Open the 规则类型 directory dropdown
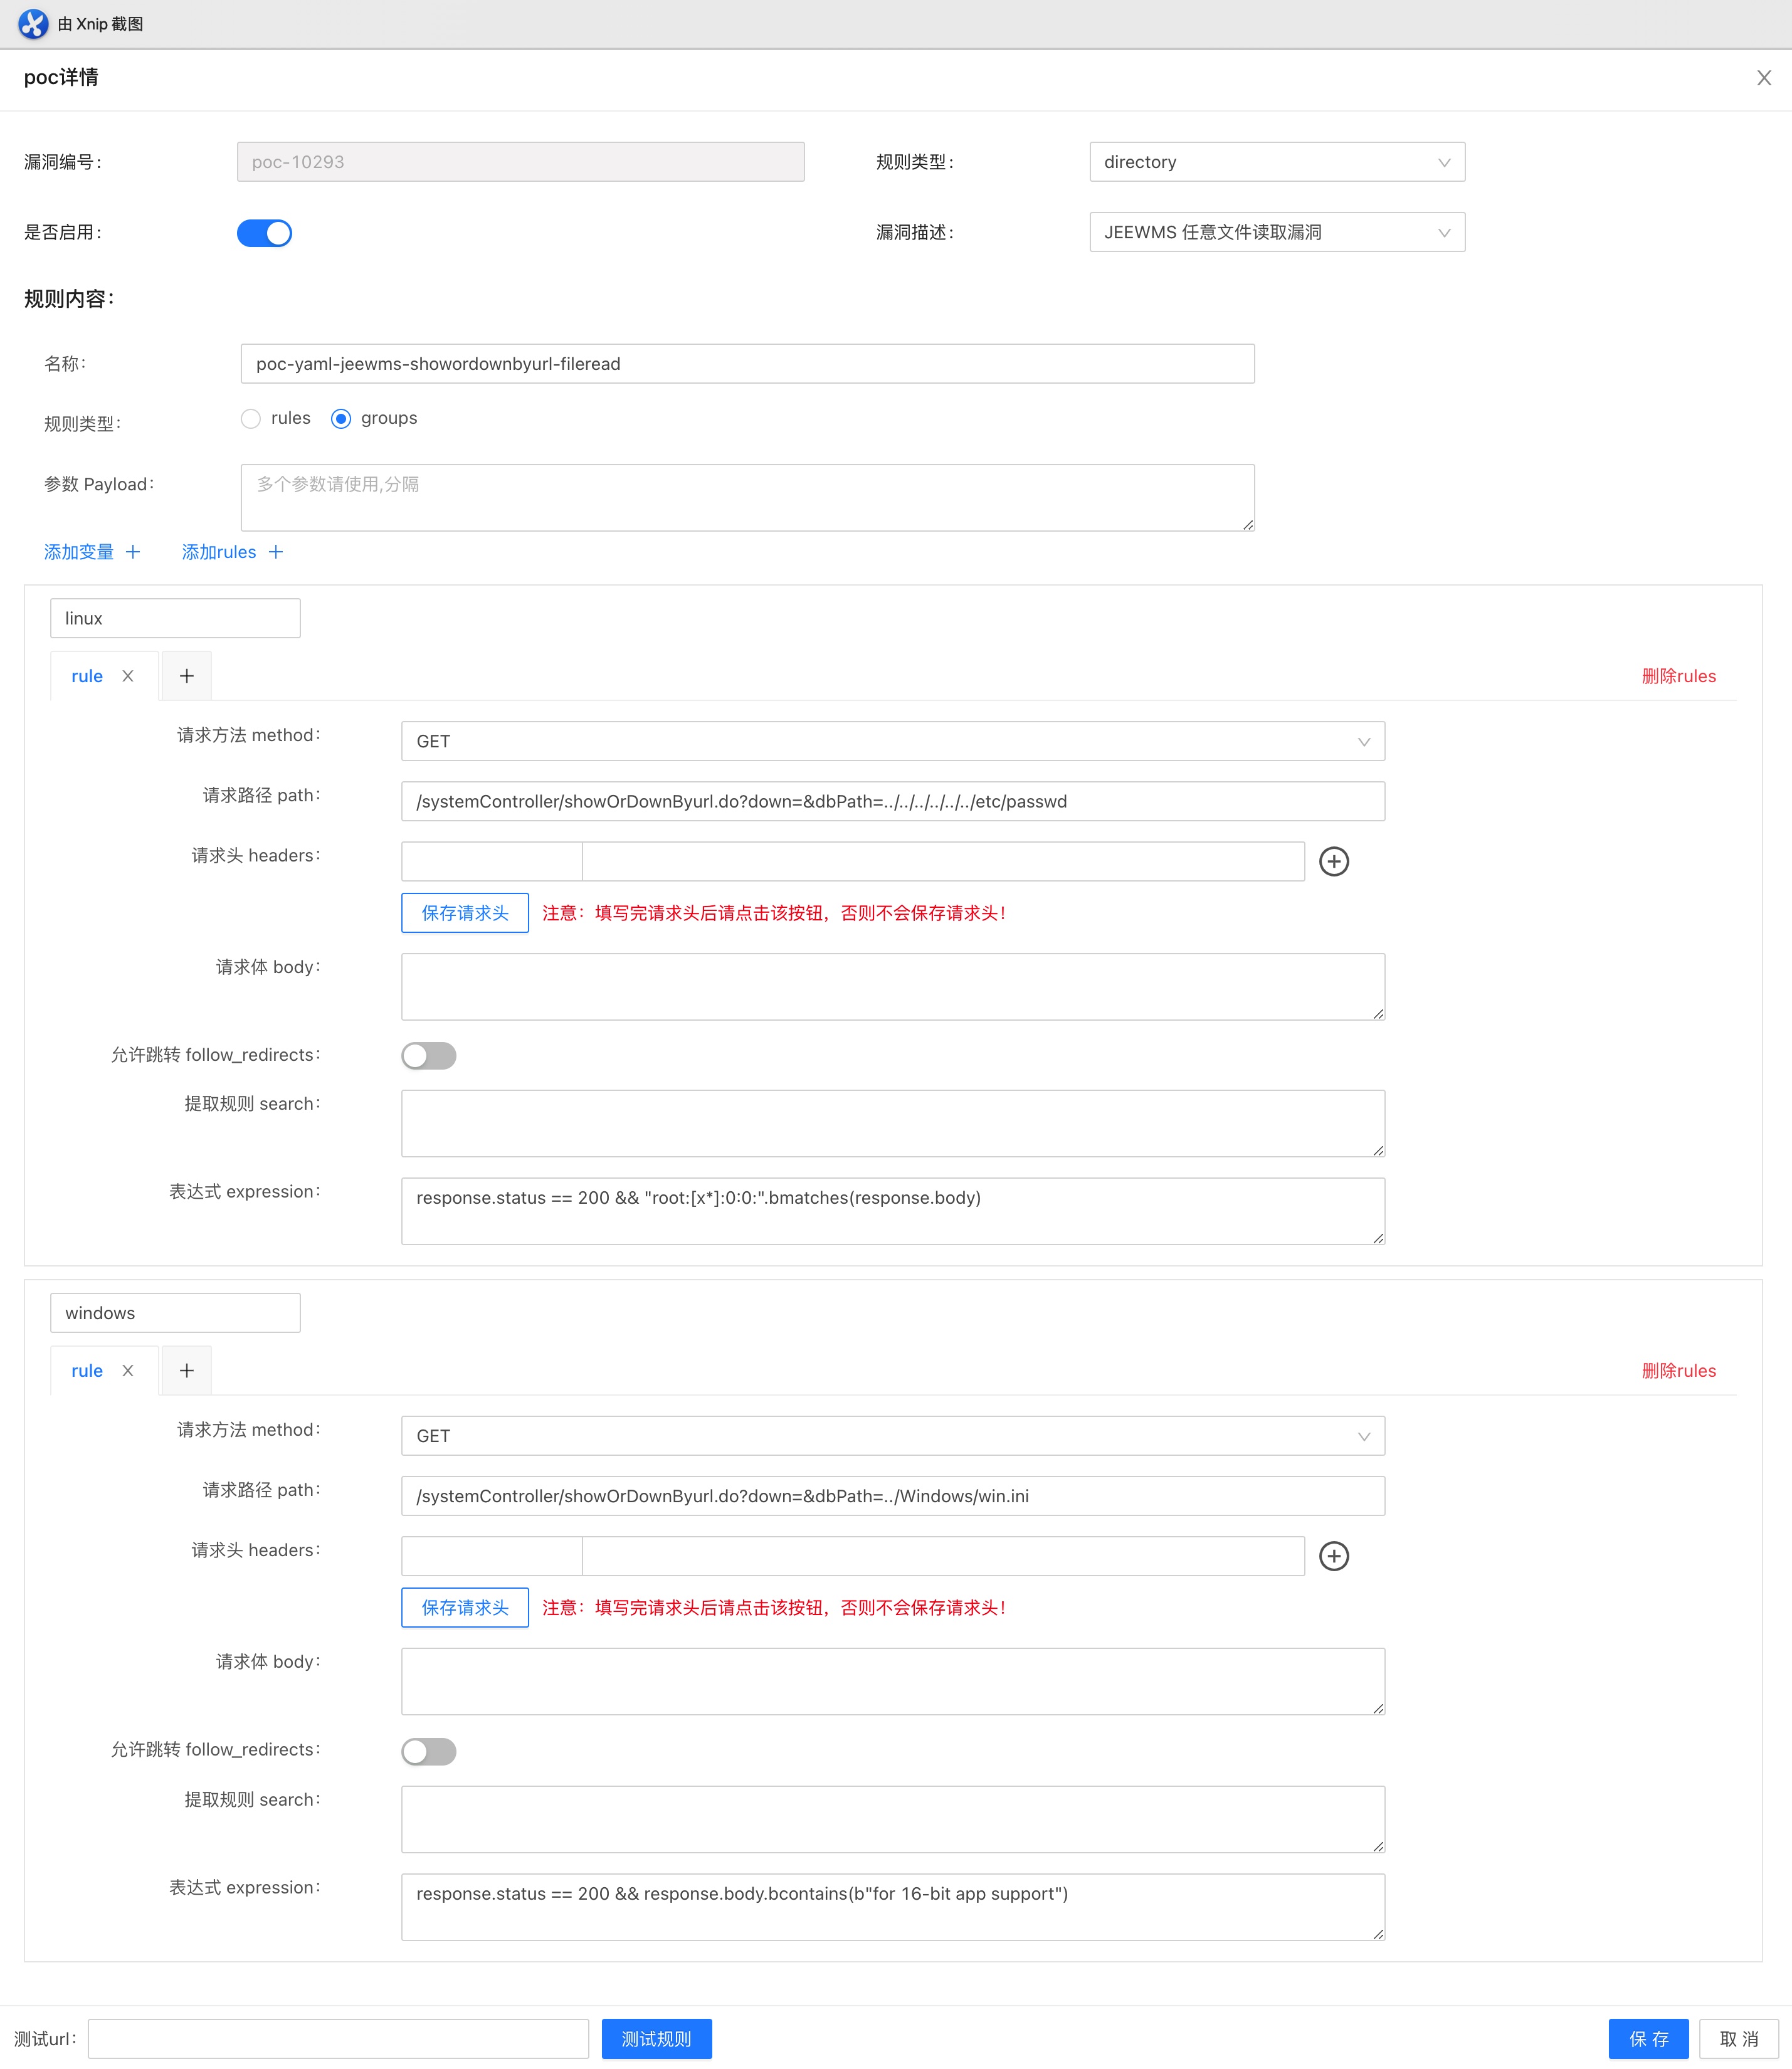The width and height of the screenshot is (1792, 2069). point(1276,162)
